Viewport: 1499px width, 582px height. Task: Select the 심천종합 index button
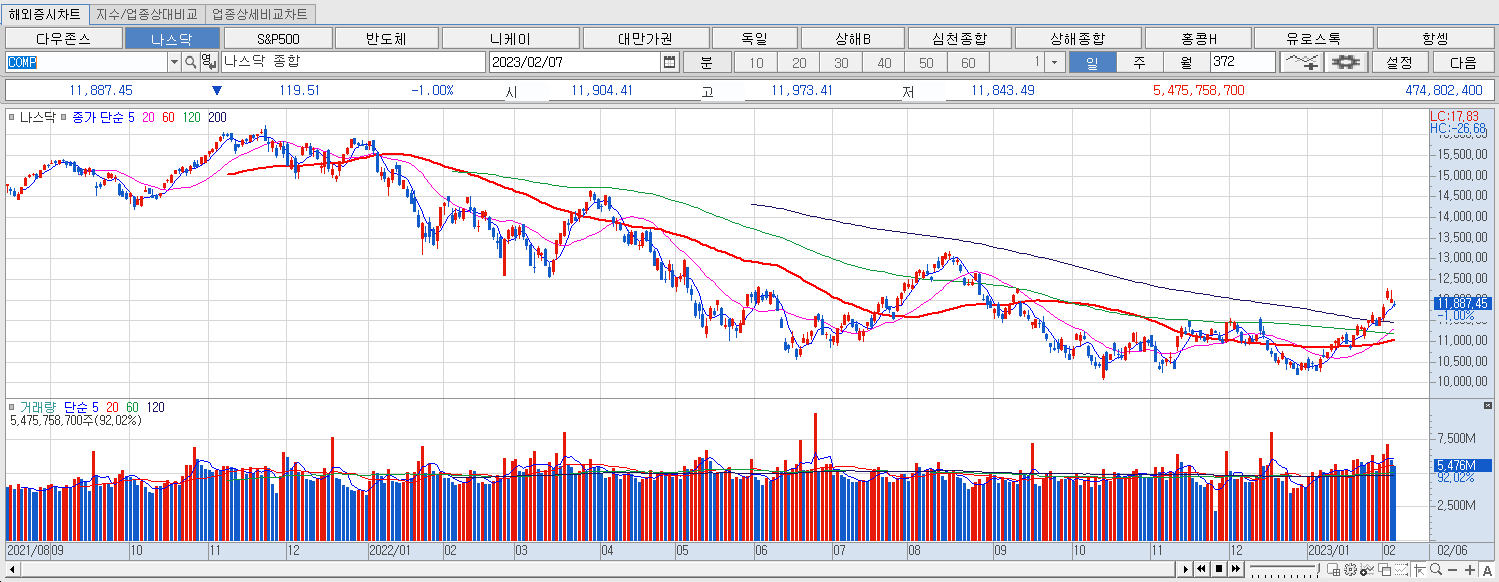(x=959, y=38)
